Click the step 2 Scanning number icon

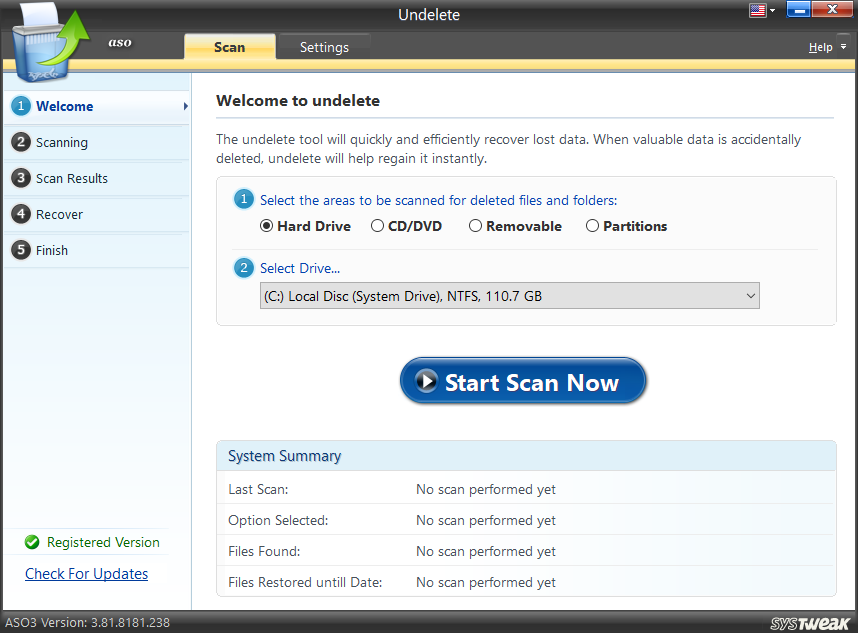pos(21,142)
